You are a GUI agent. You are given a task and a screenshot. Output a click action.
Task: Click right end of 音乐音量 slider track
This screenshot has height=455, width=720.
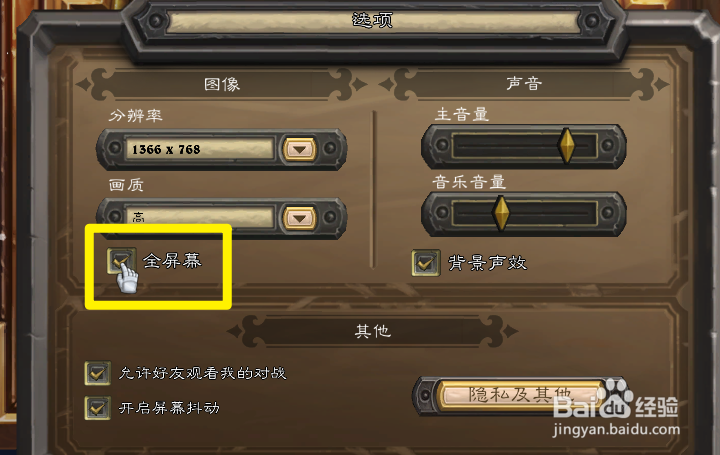tap(590, 213)
